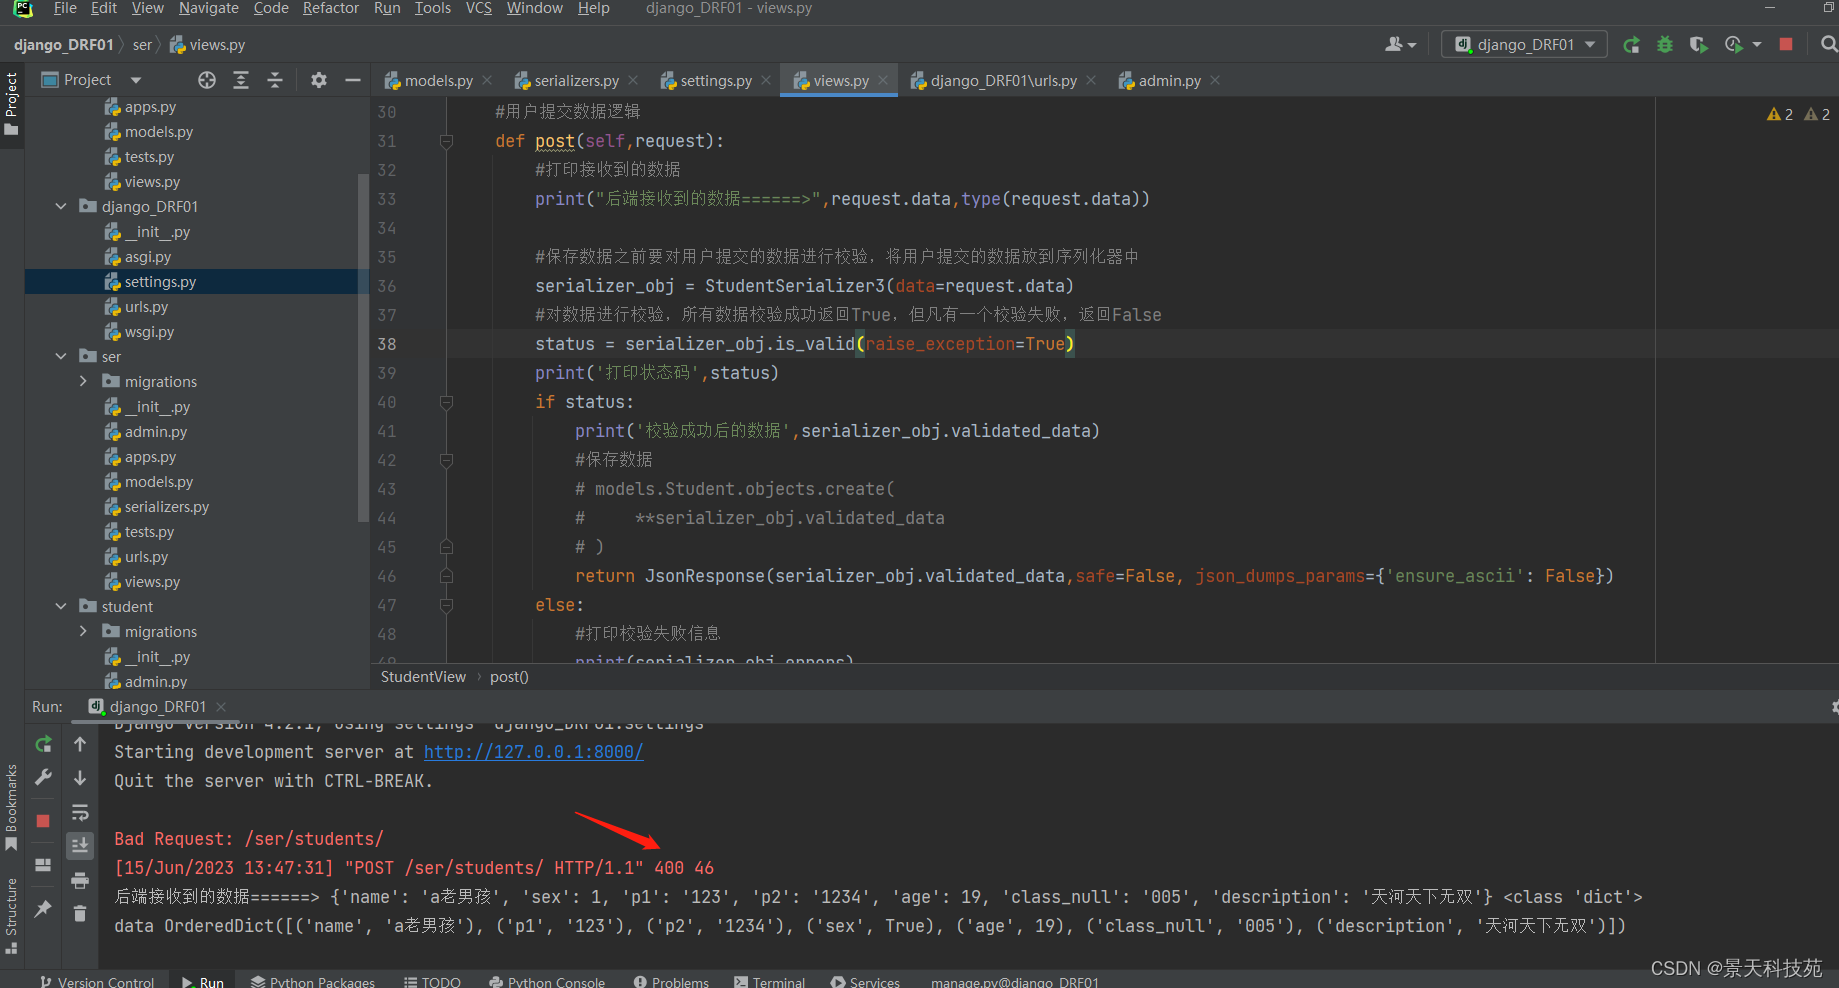The height and width of the screenshot is (988, 1839).
Task: Toggle scroll to end in Run console
Action: point(80,846)
